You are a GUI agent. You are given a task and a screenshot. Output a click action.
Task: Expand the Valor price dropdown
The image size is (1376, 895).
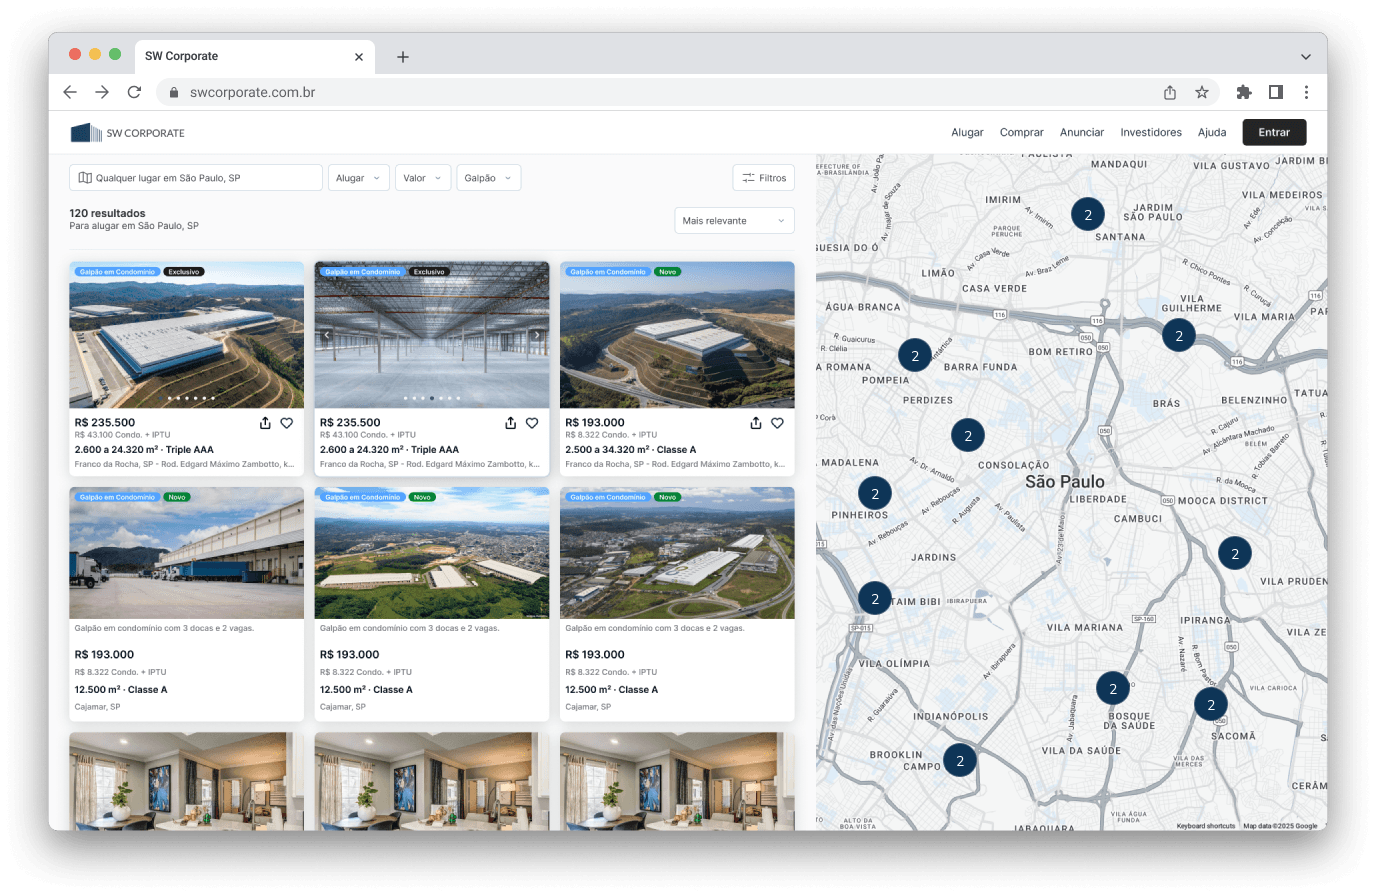click(x=423, y=178)
